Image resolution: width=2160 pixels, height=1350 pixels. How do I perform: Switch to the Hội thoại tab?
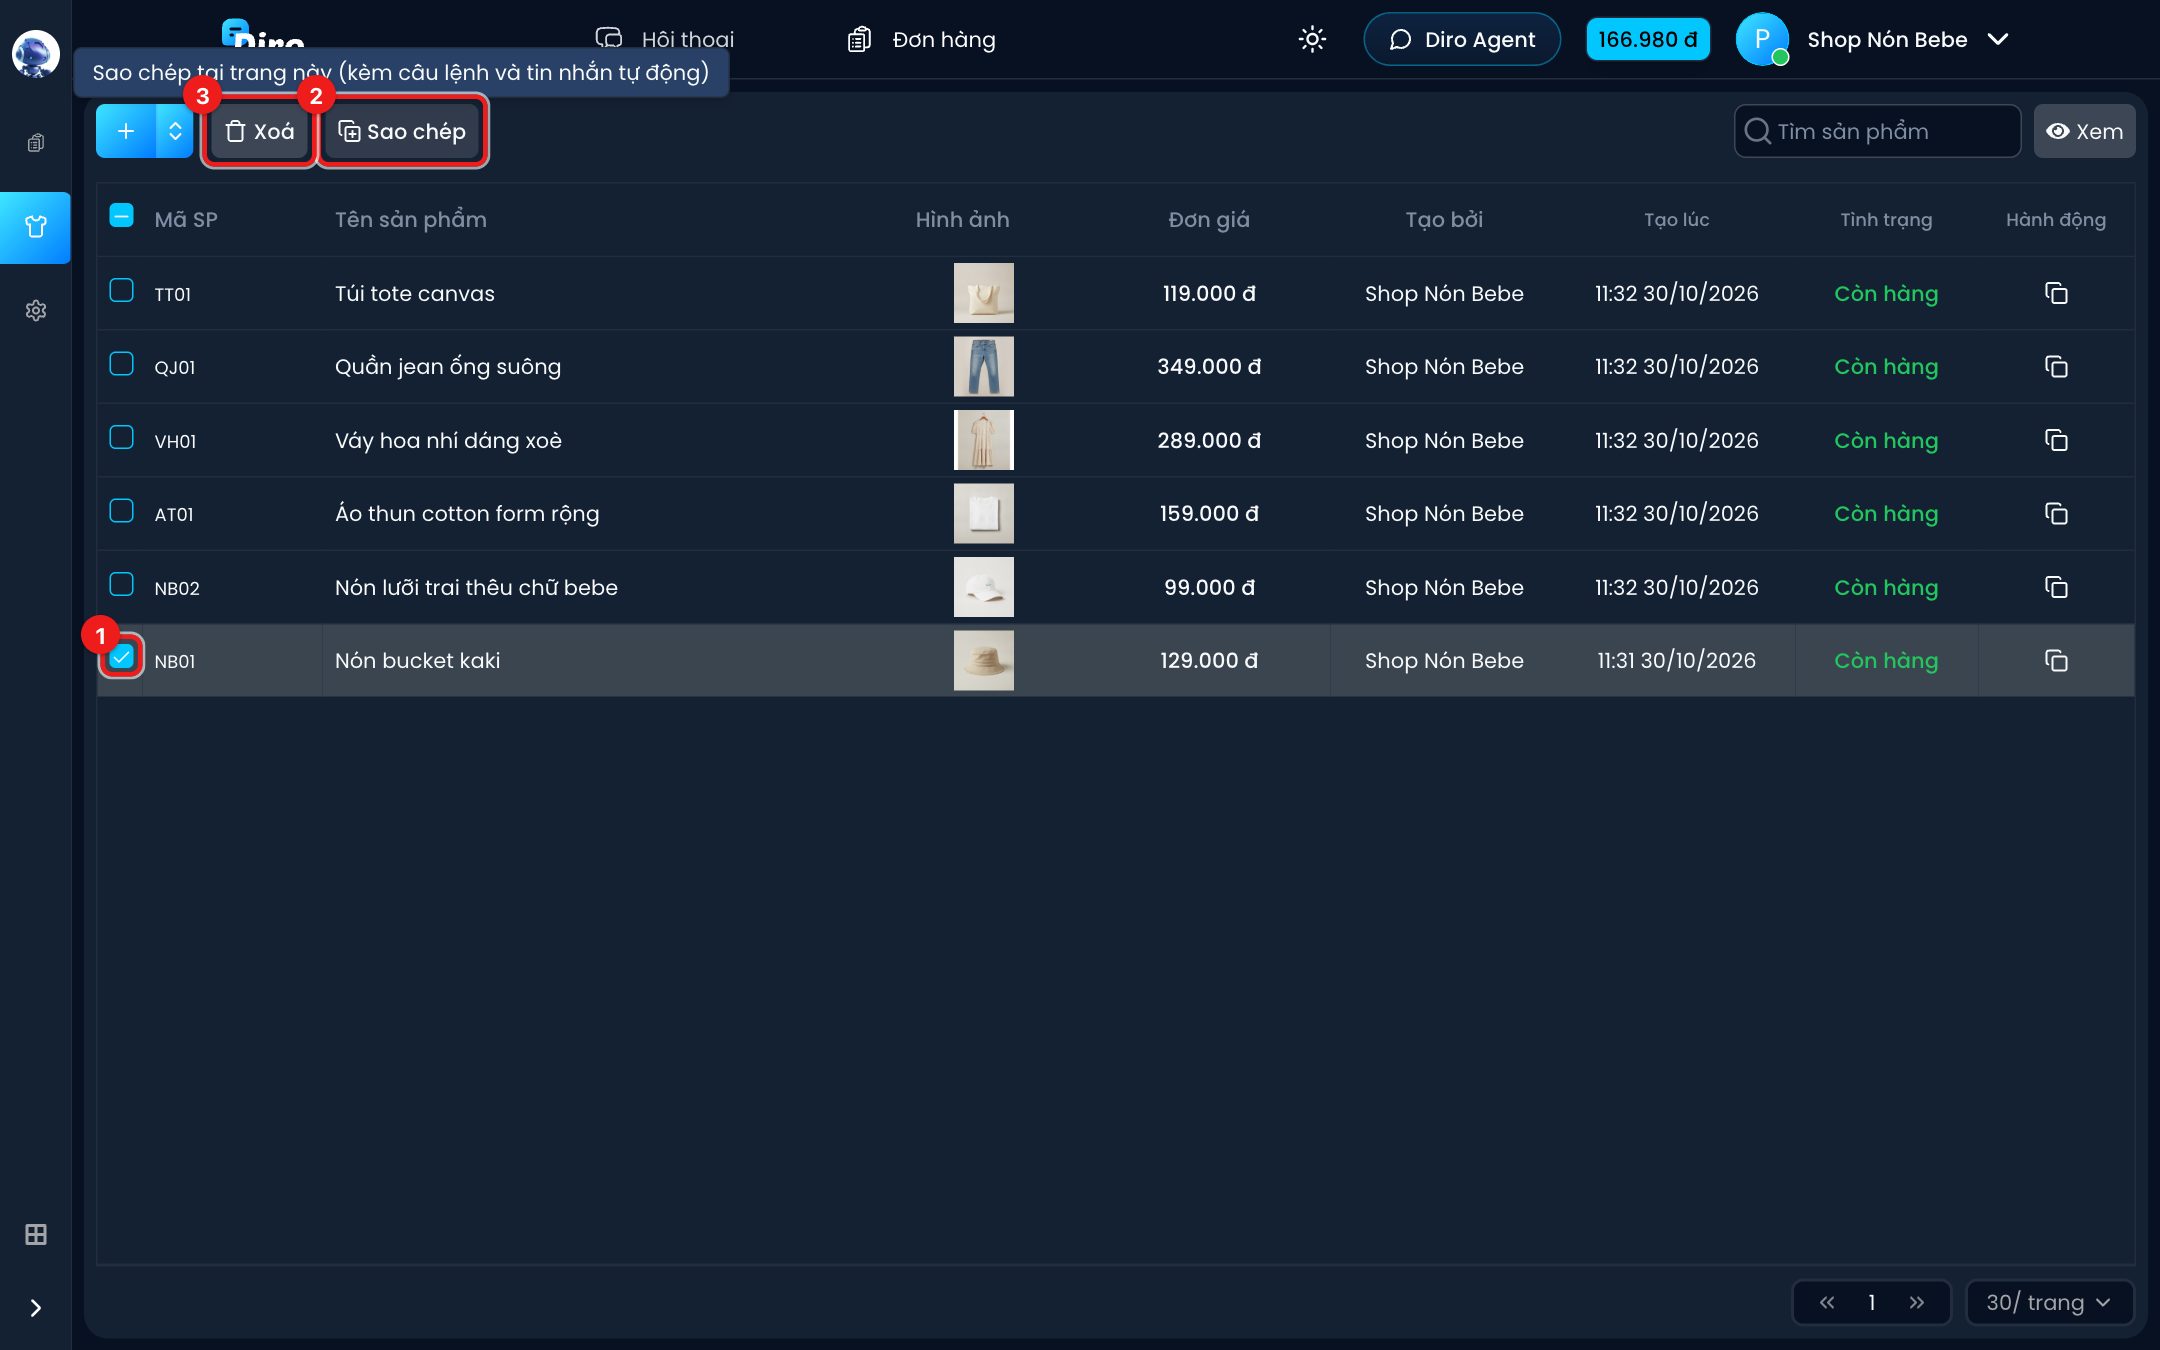[665, 39]
